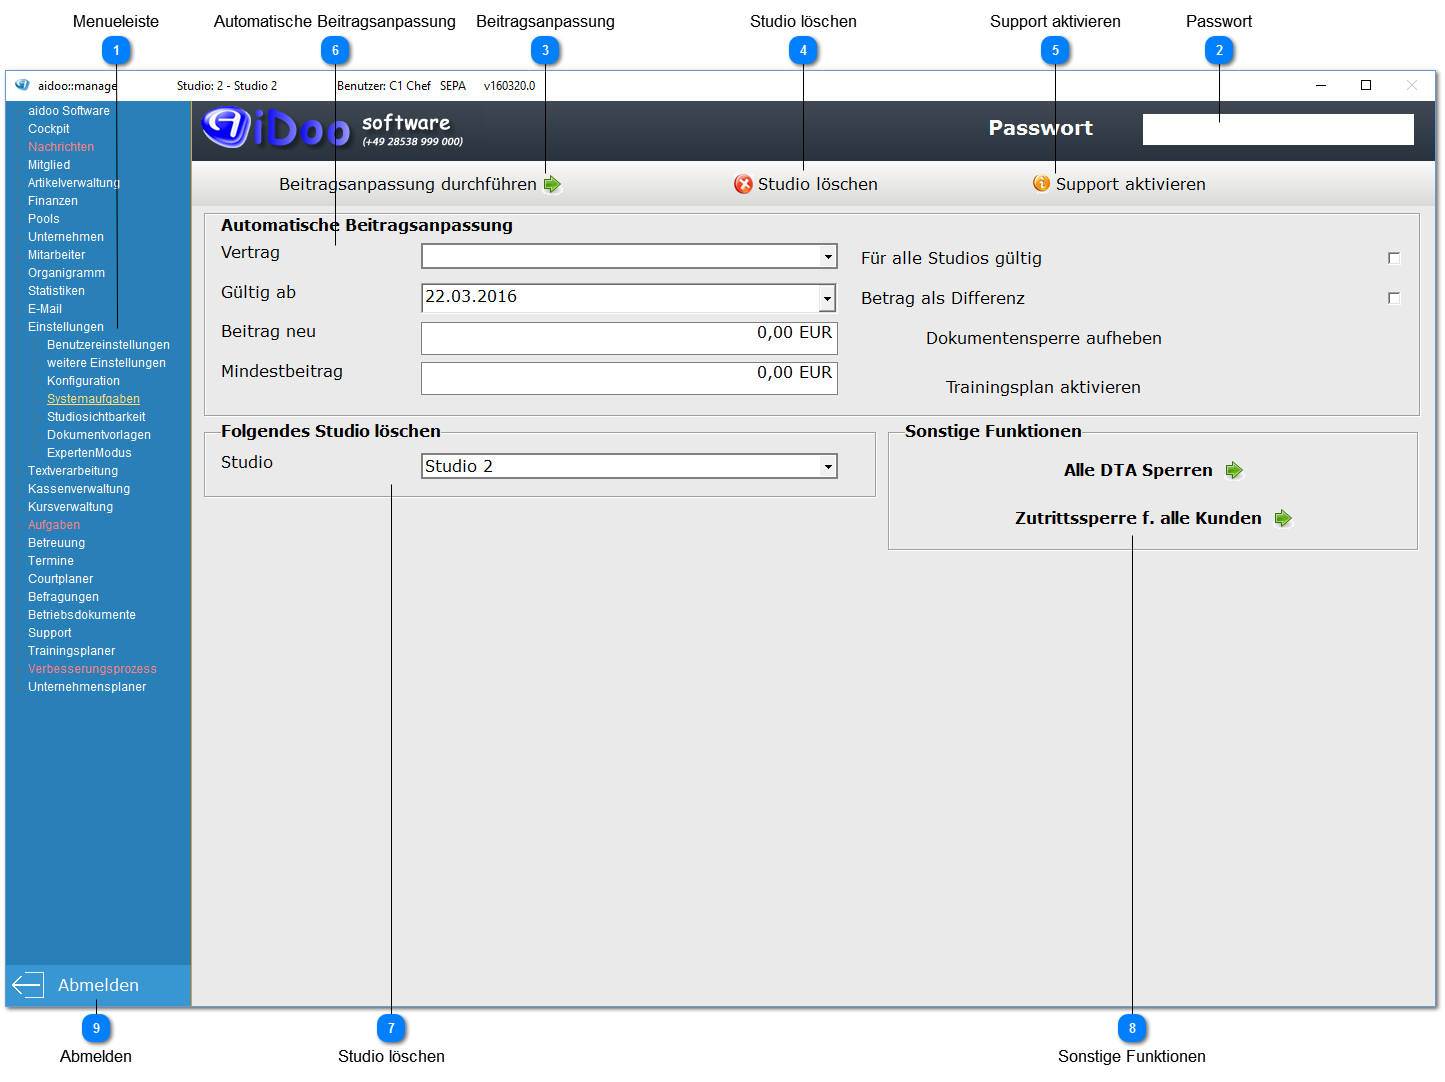Click the Studio löschen button
The width and height of the screenshot is (1445, 1082).
click(x=818, y=184)
